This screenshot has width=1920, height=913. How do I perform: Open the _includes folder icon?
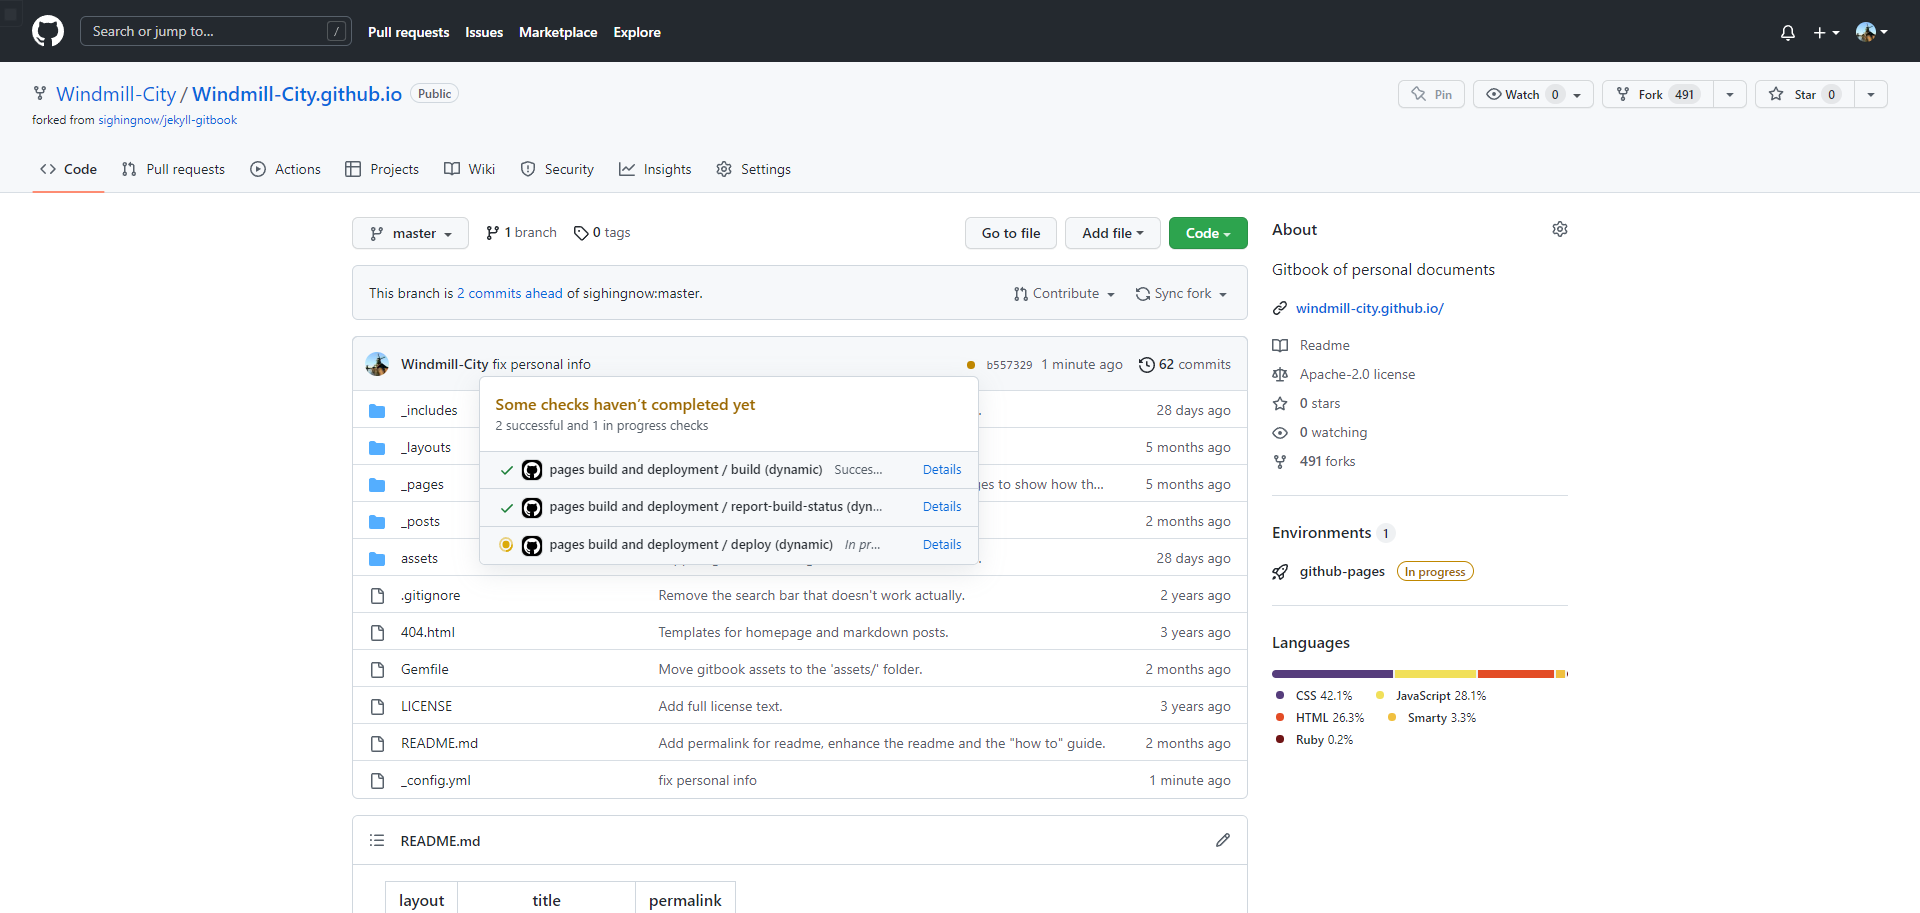(377, 410)
